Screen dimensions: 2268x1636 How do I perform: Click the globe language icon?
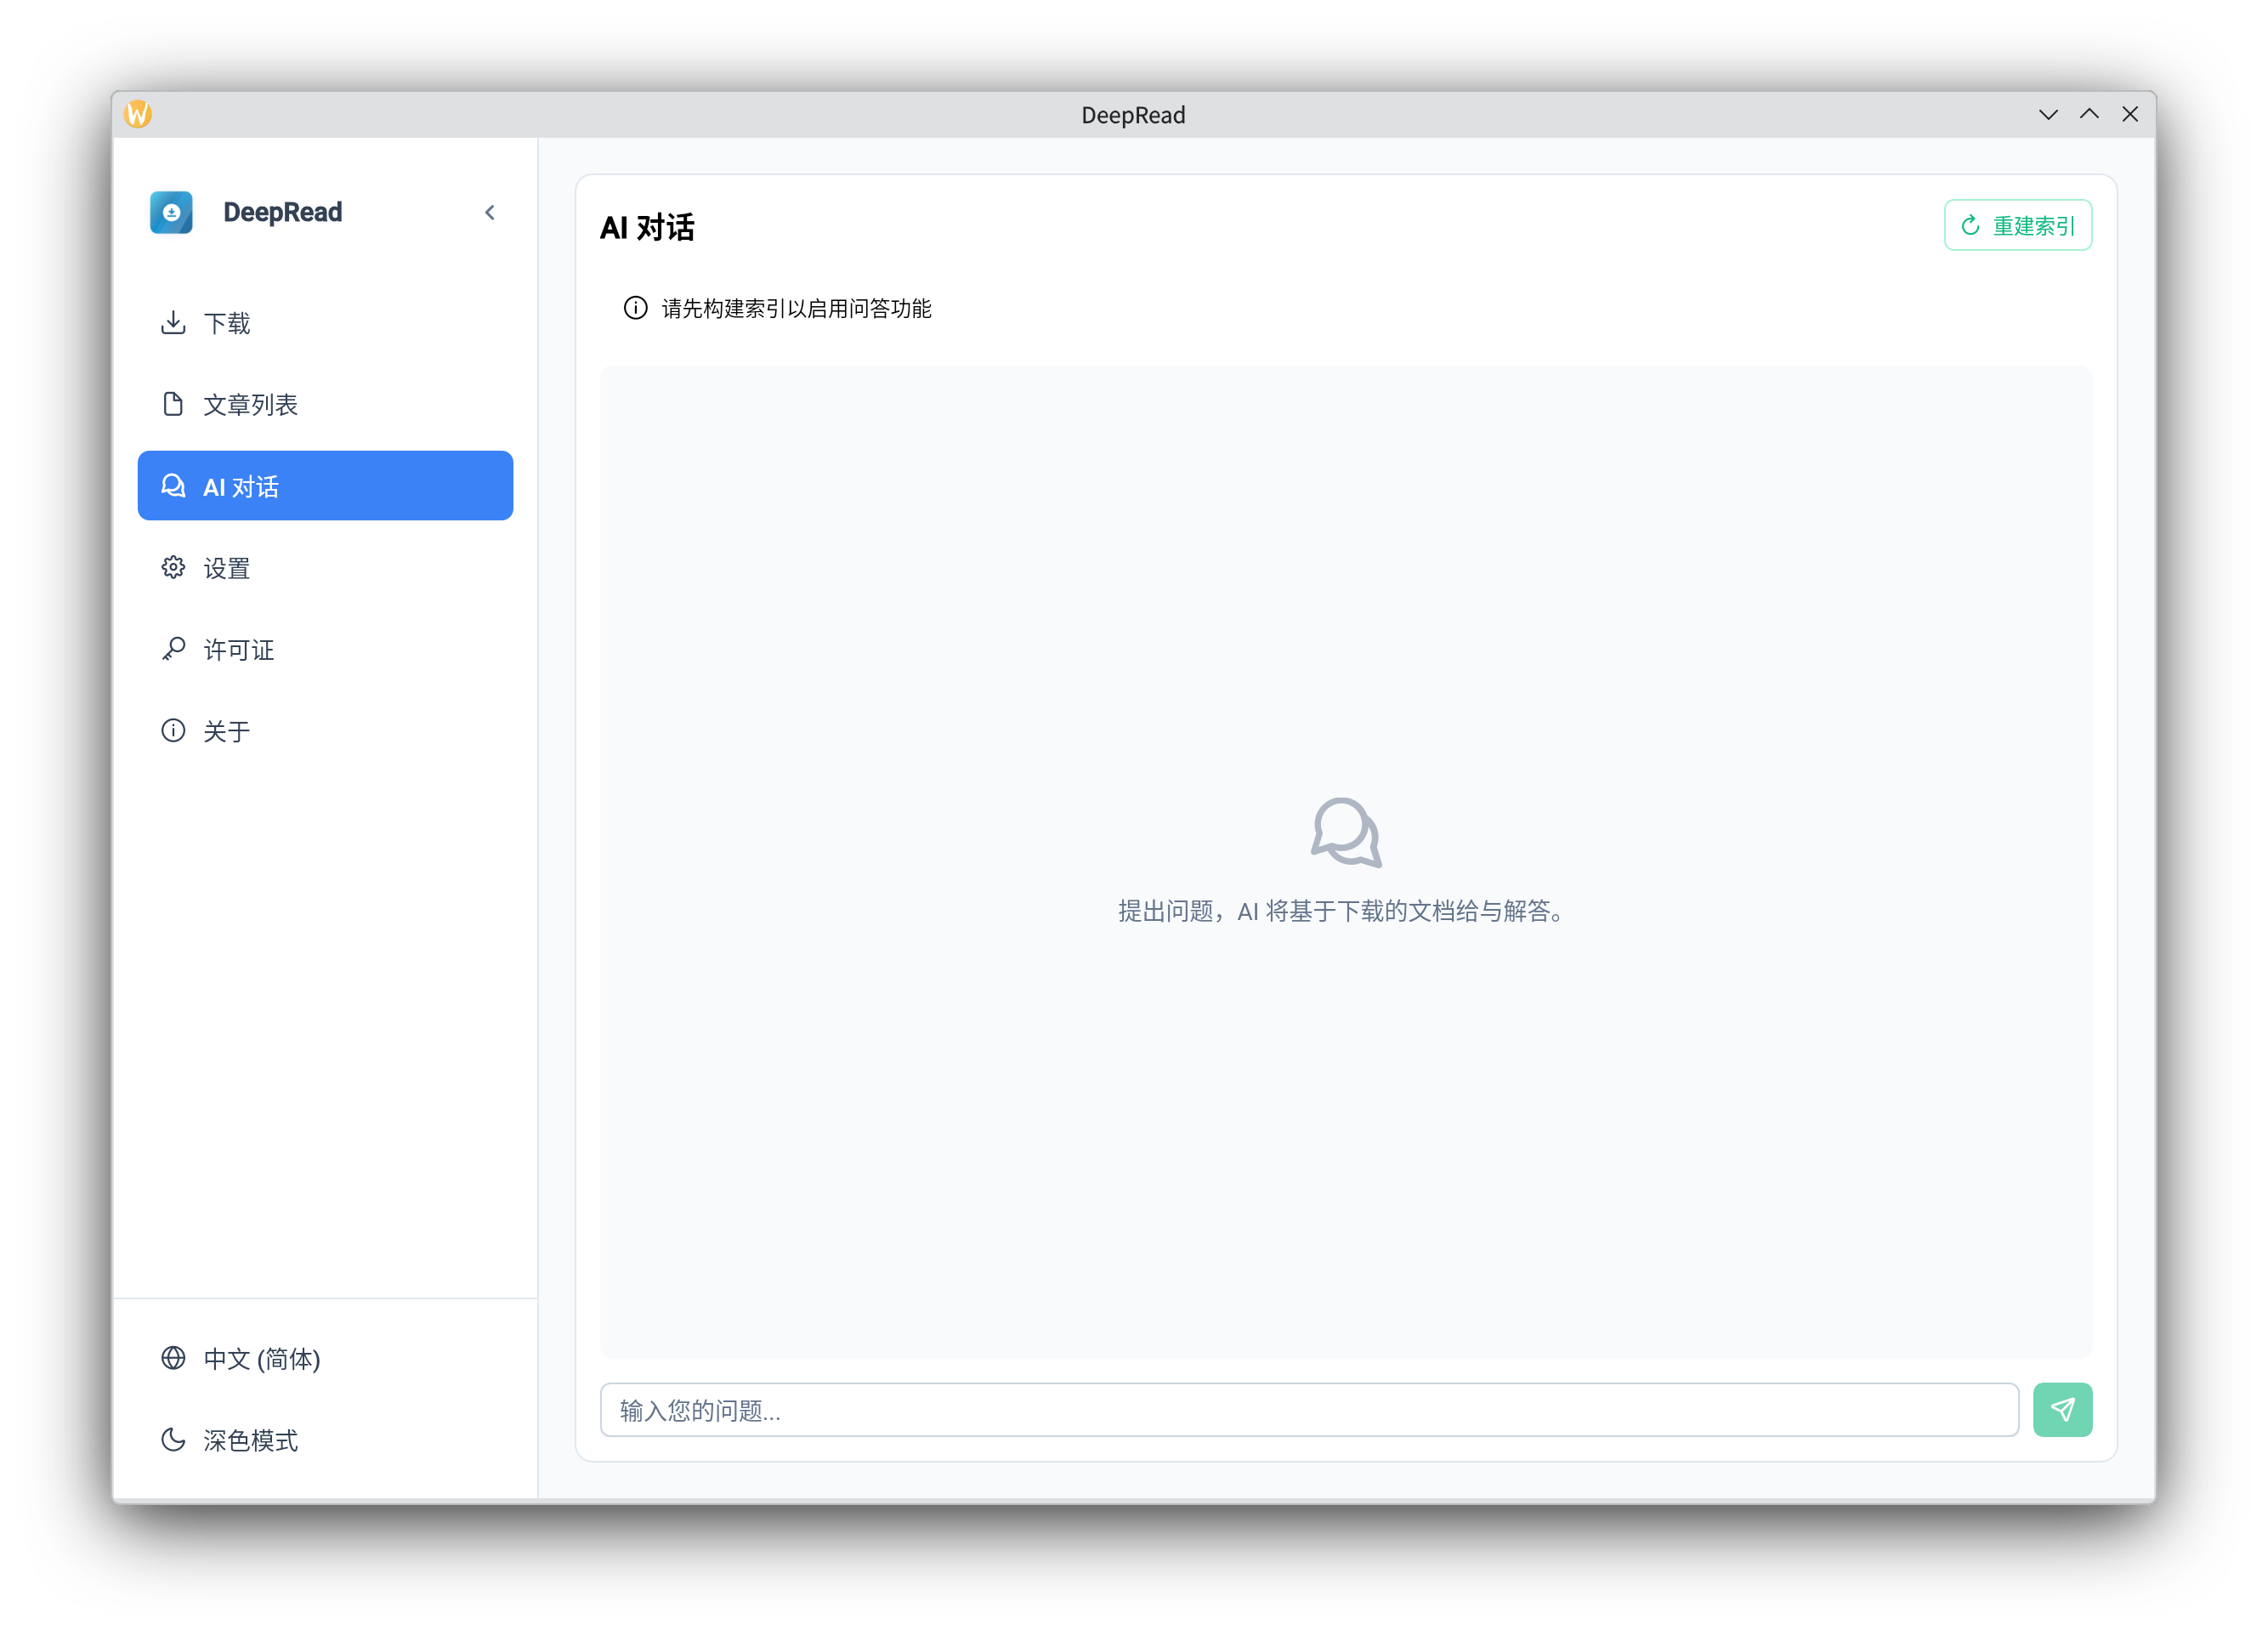click(173, 1358)
